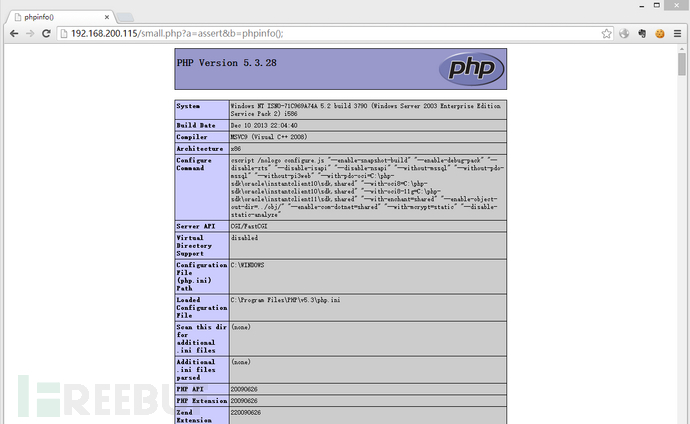Click the "PHP Extension" row label
This screenshot has width=690, height=424.
tap(202, 401)
